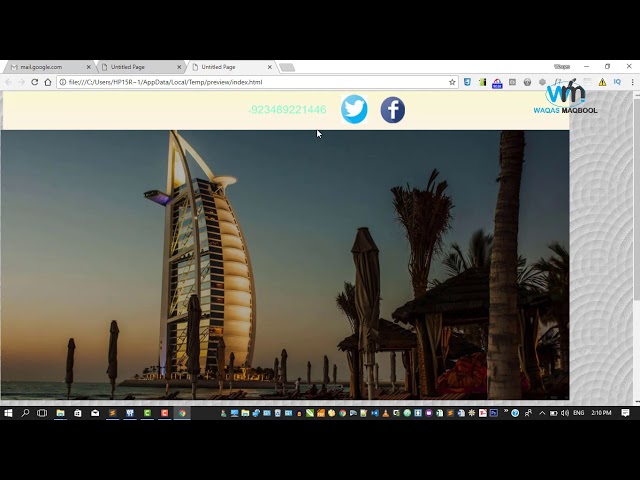
Task: Open Task View on the taskbar
Action: click(x=42, y=413)
